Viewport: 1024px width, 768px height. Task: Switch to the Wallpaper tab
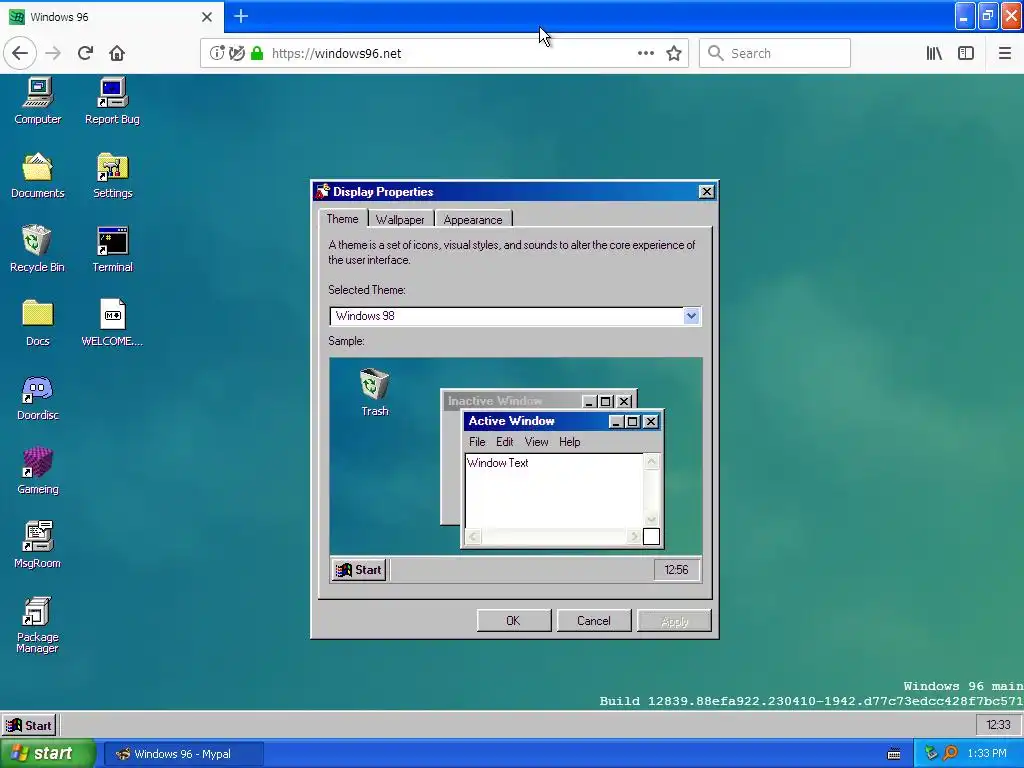pyautogui.click(x=400, y=219)
